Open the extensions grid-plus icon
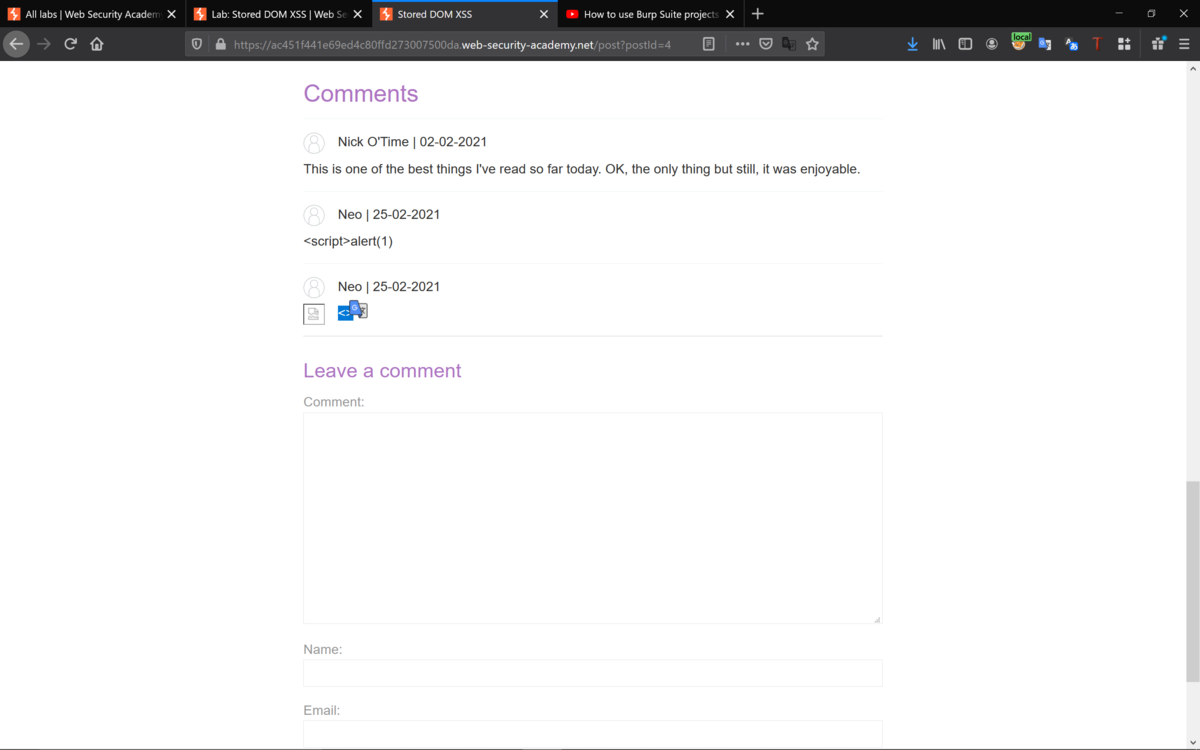This screenshot has height=750, width=1200. [x=1124, y=44]
